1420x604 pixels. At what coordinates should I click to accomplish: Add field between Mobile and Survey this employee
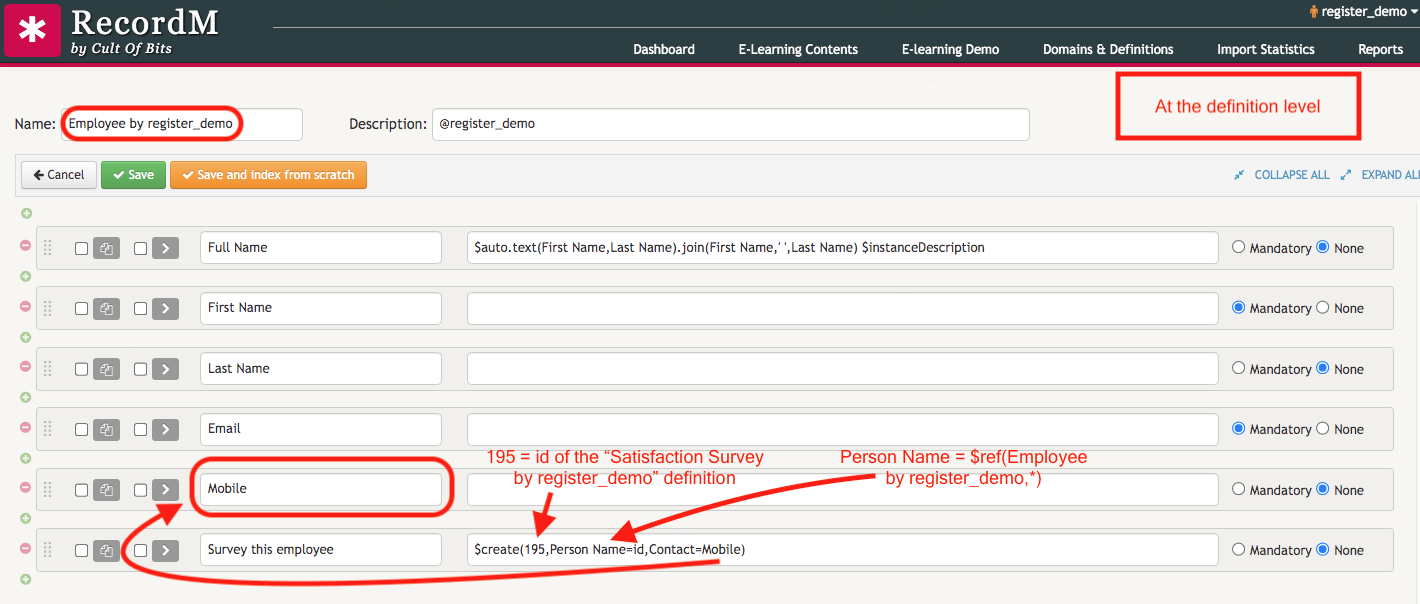click(26, 518)
